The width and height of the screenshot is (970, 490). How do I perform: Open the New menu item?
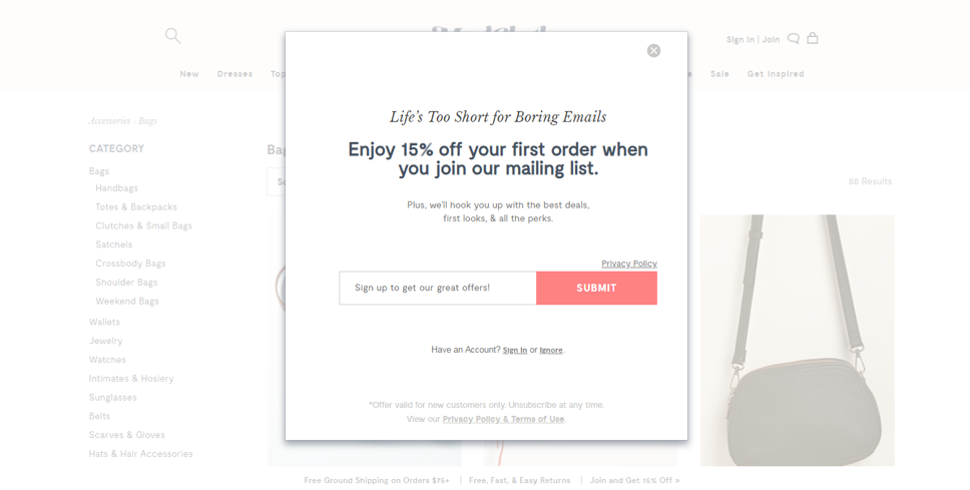tap(189, 74)
